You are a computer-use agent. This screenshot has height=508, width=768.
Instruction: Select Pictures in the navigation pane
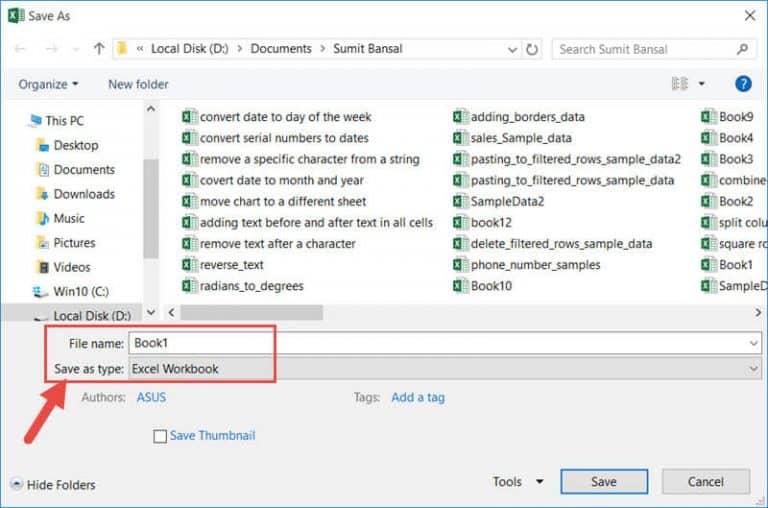pos(66,243)
